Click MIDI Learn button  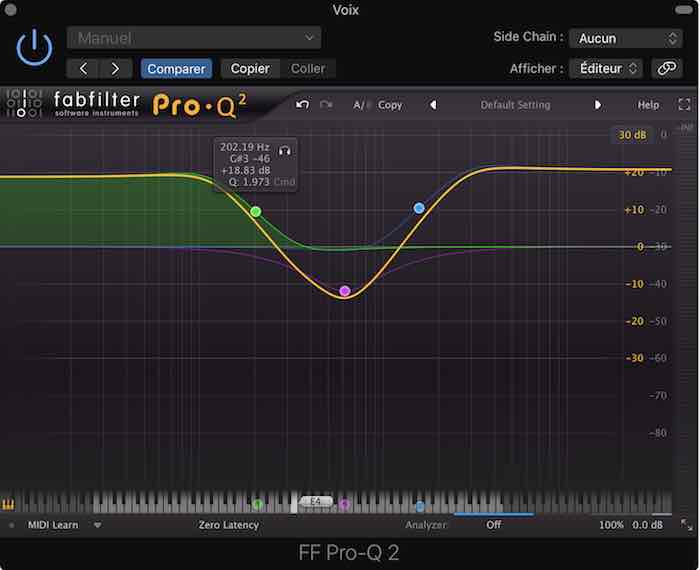point(53,525)
